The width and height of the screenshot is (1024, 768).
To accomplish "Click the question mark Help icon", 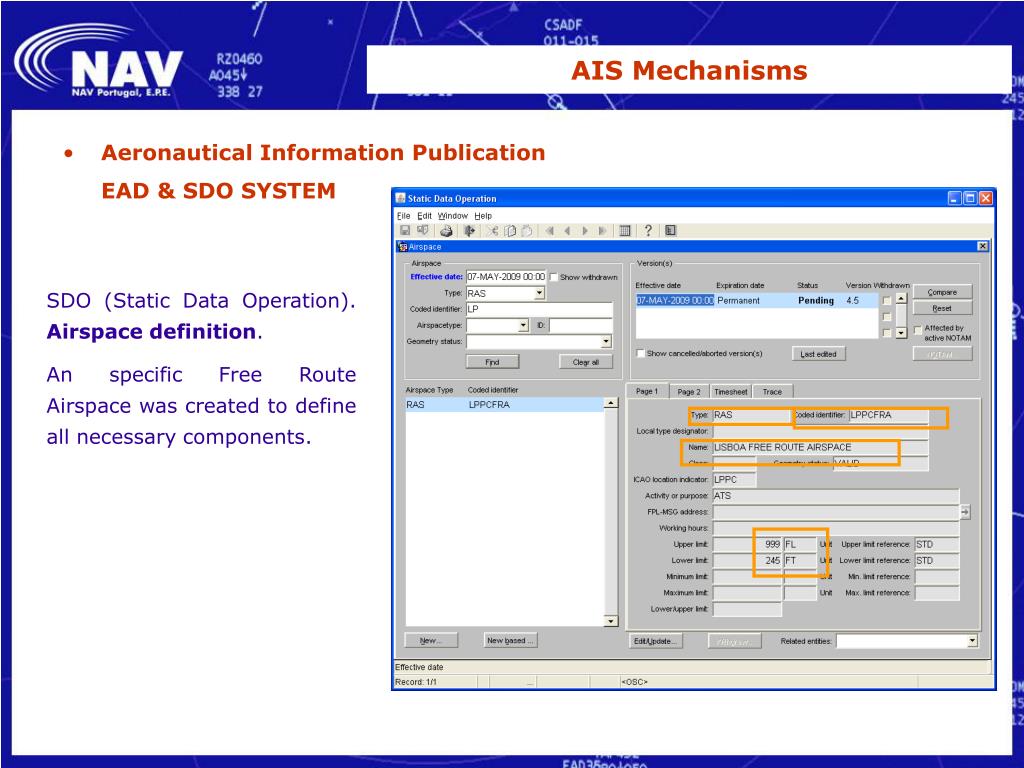I will (648, 231).
